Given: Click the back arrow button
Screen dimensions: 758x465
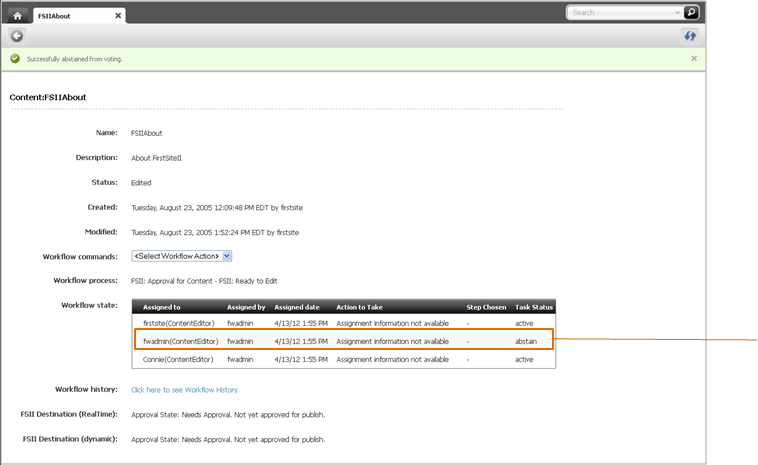Looking at the screenshot, I should click(x=17, y=36).
